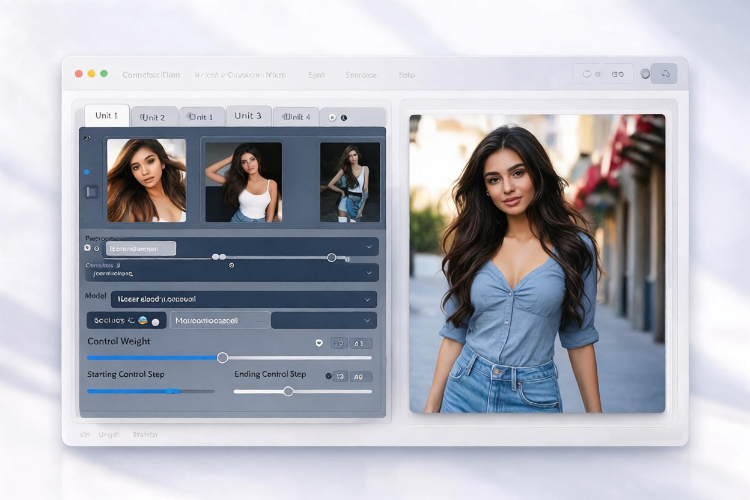Click the generated portrait preview image

click(537, 263)
